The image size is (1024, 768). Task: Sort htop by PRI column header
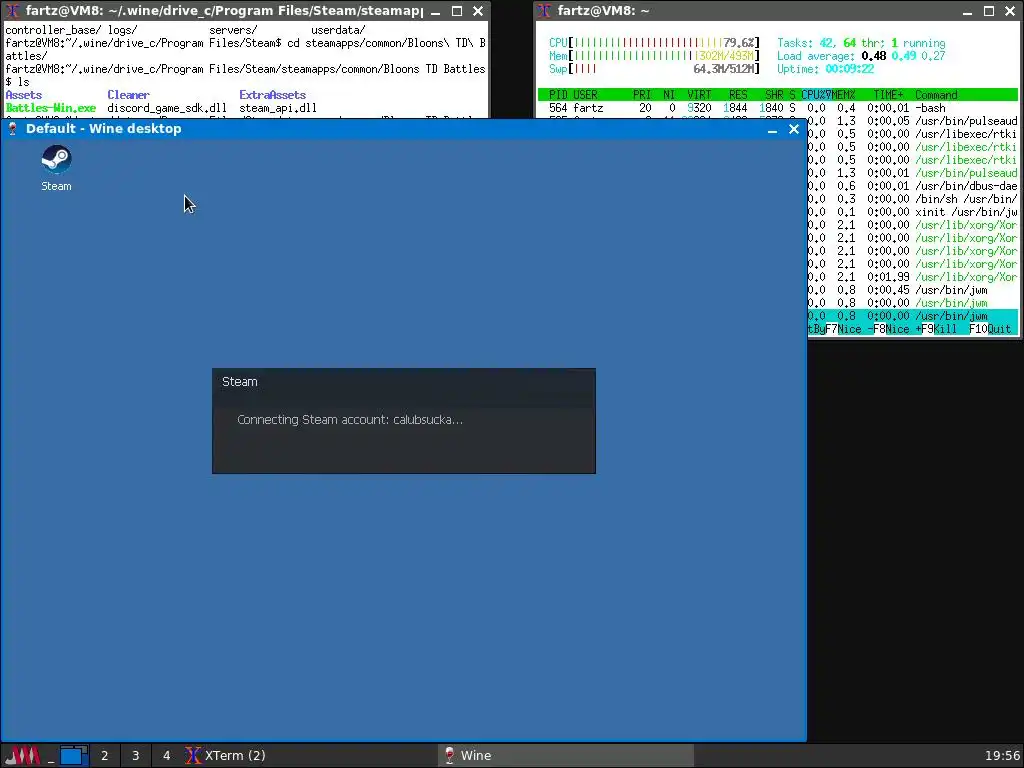[x=642, y=95]
